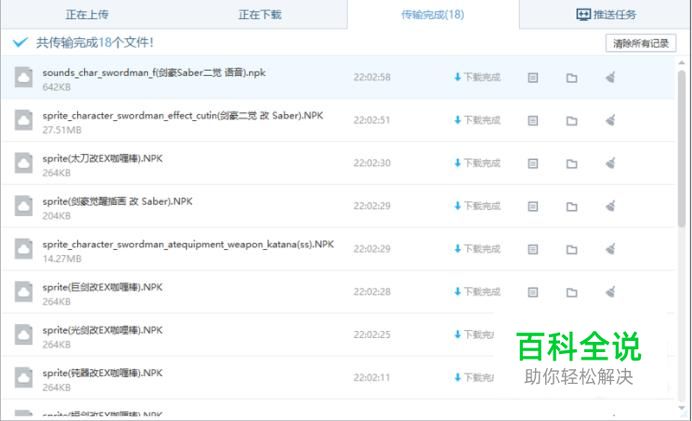Click the 22:02:11 timestamp
The width and height of the screenshot is (692, 421).
click(372, 377)
